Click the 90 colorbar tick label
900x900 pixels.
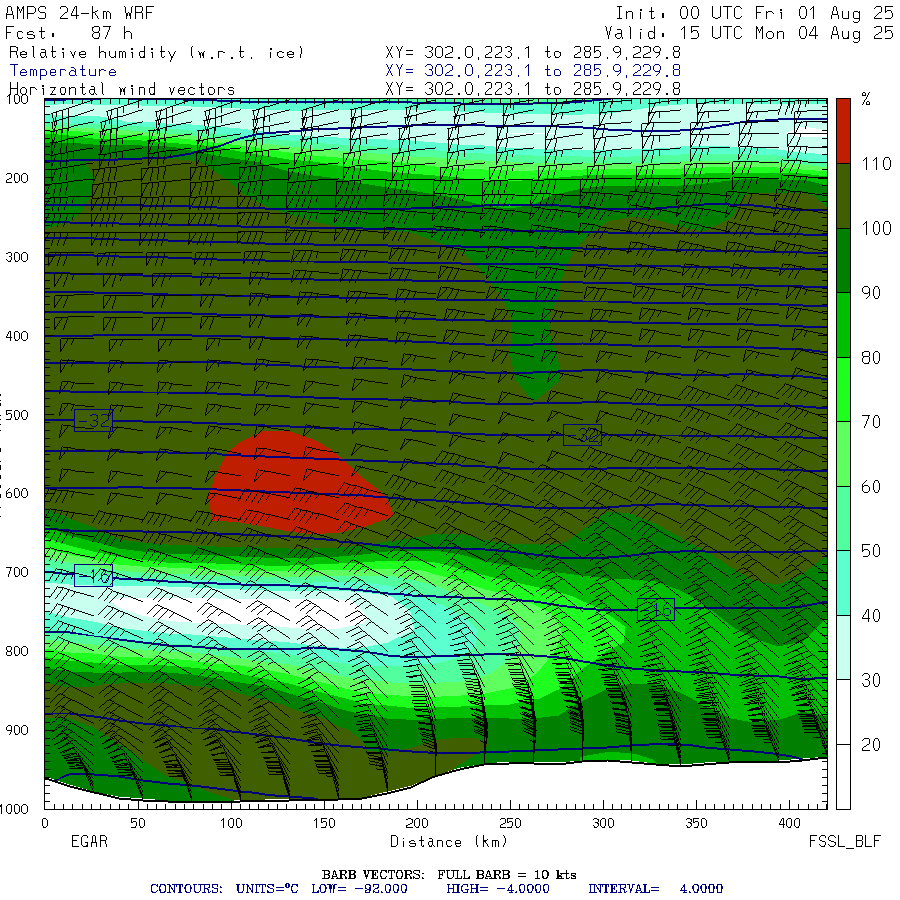point(871,293)
